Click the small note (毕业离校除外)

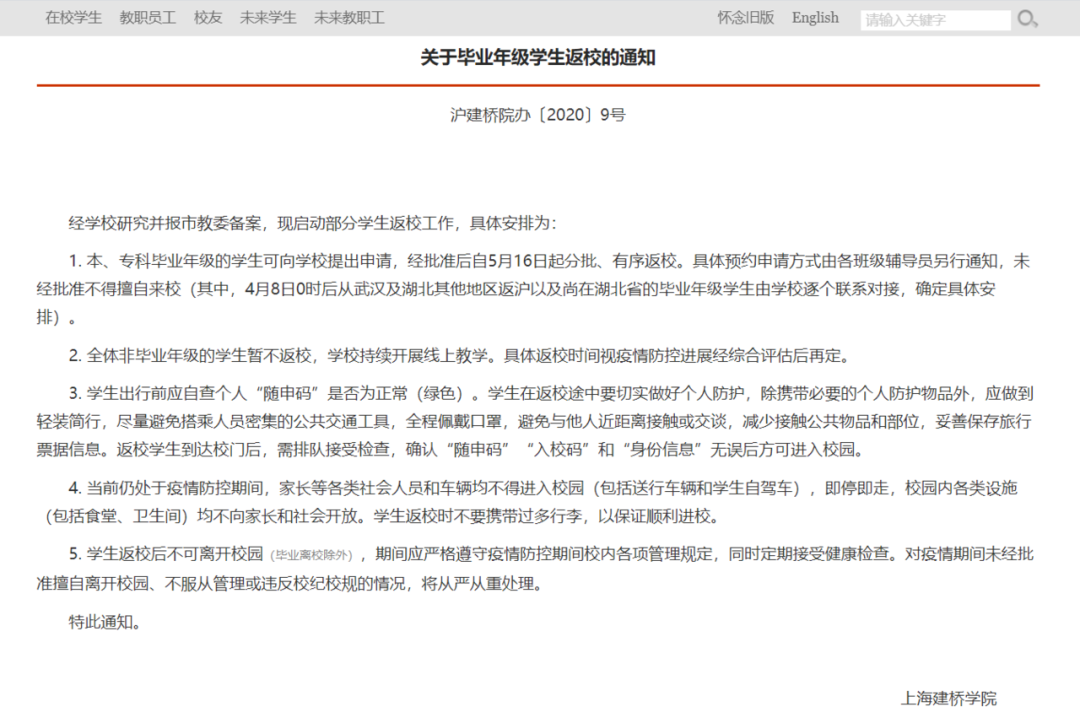(312, 555)
